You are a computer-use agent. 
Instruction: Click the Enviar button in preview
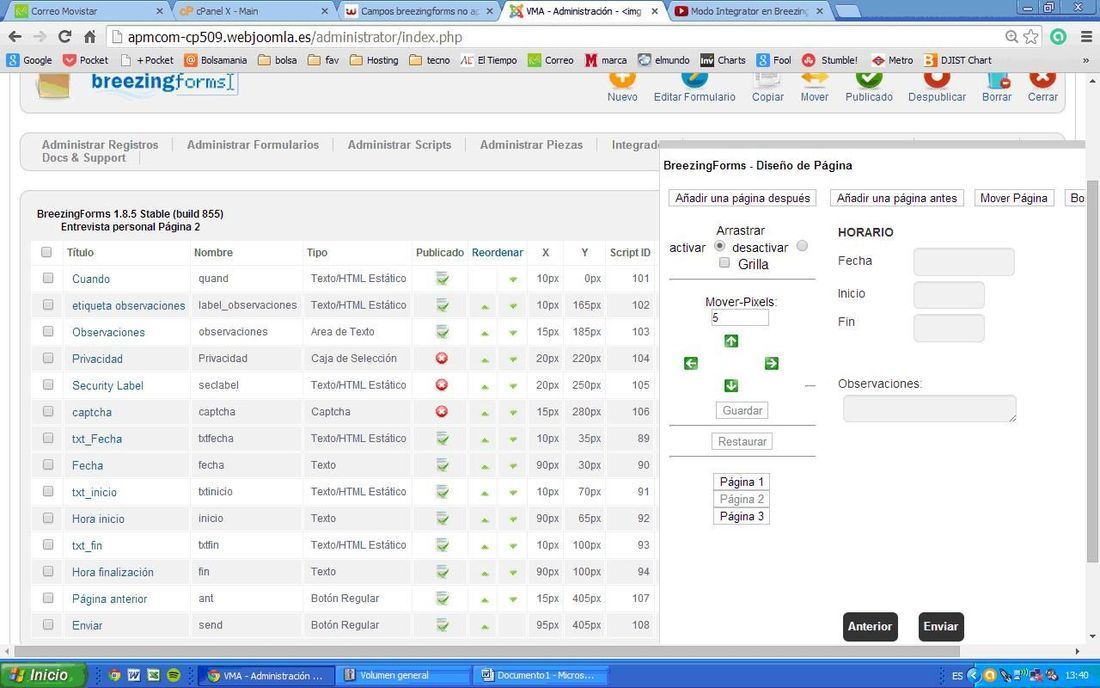pyautogui.click(x=941, y=626)
